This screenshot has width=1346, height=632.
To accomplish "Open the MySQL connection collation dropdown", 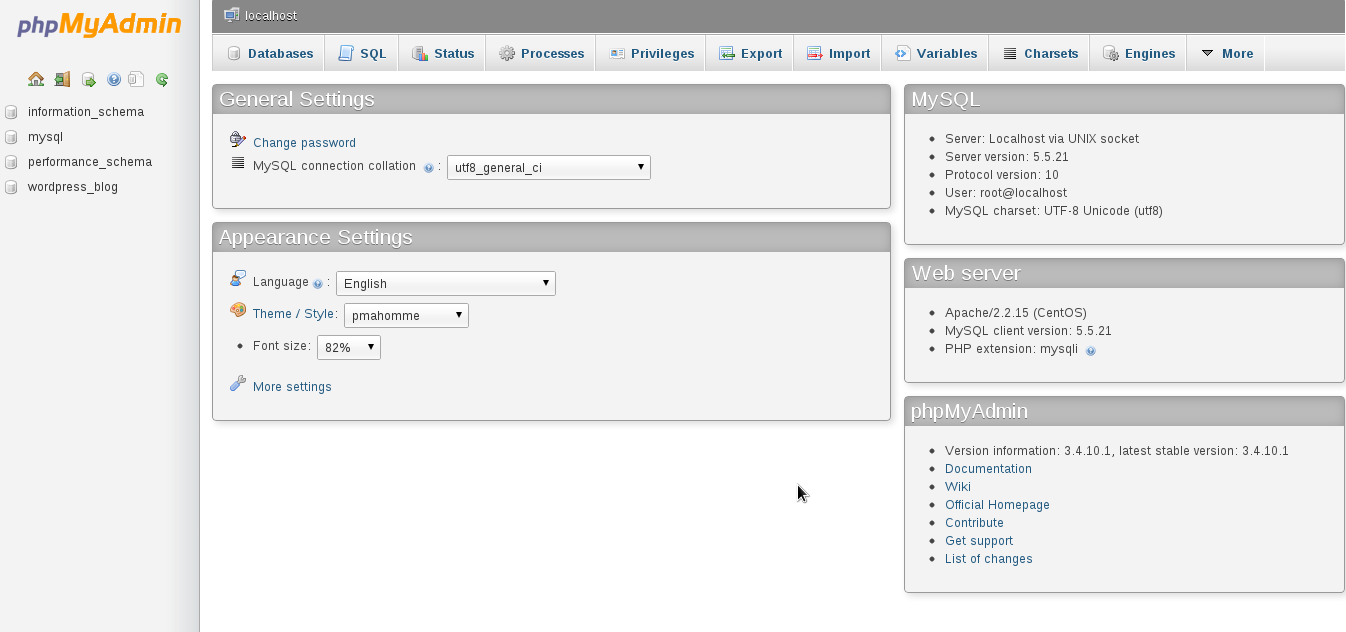I will click(548, 167).
